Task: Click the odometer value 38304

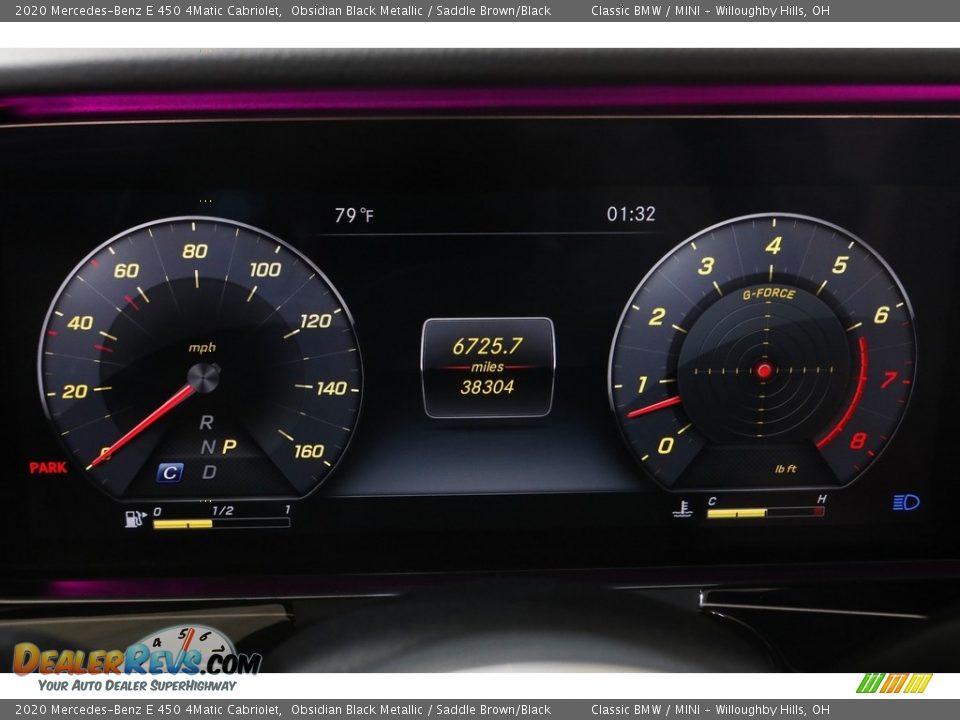Action: coord(487,387)
